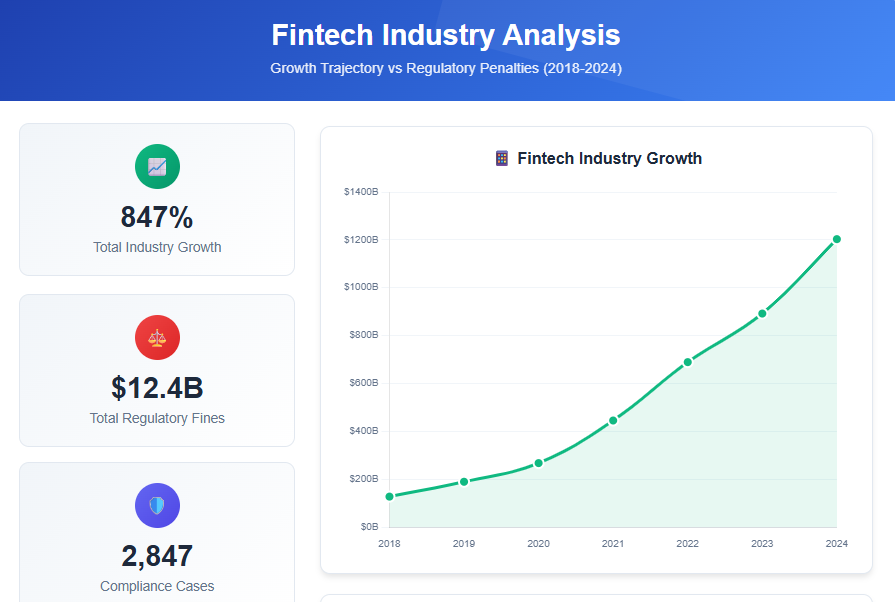Click the 2020 data point on the line
The height and width of the screenshot is (602, 895).
(x=538, y=462)
